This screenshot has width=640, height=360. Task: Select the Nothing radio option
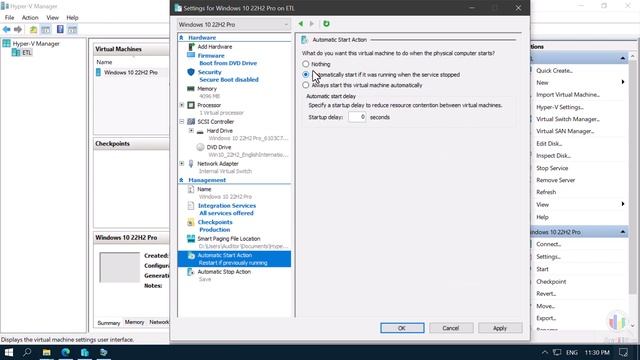click(x=306, y=64)
